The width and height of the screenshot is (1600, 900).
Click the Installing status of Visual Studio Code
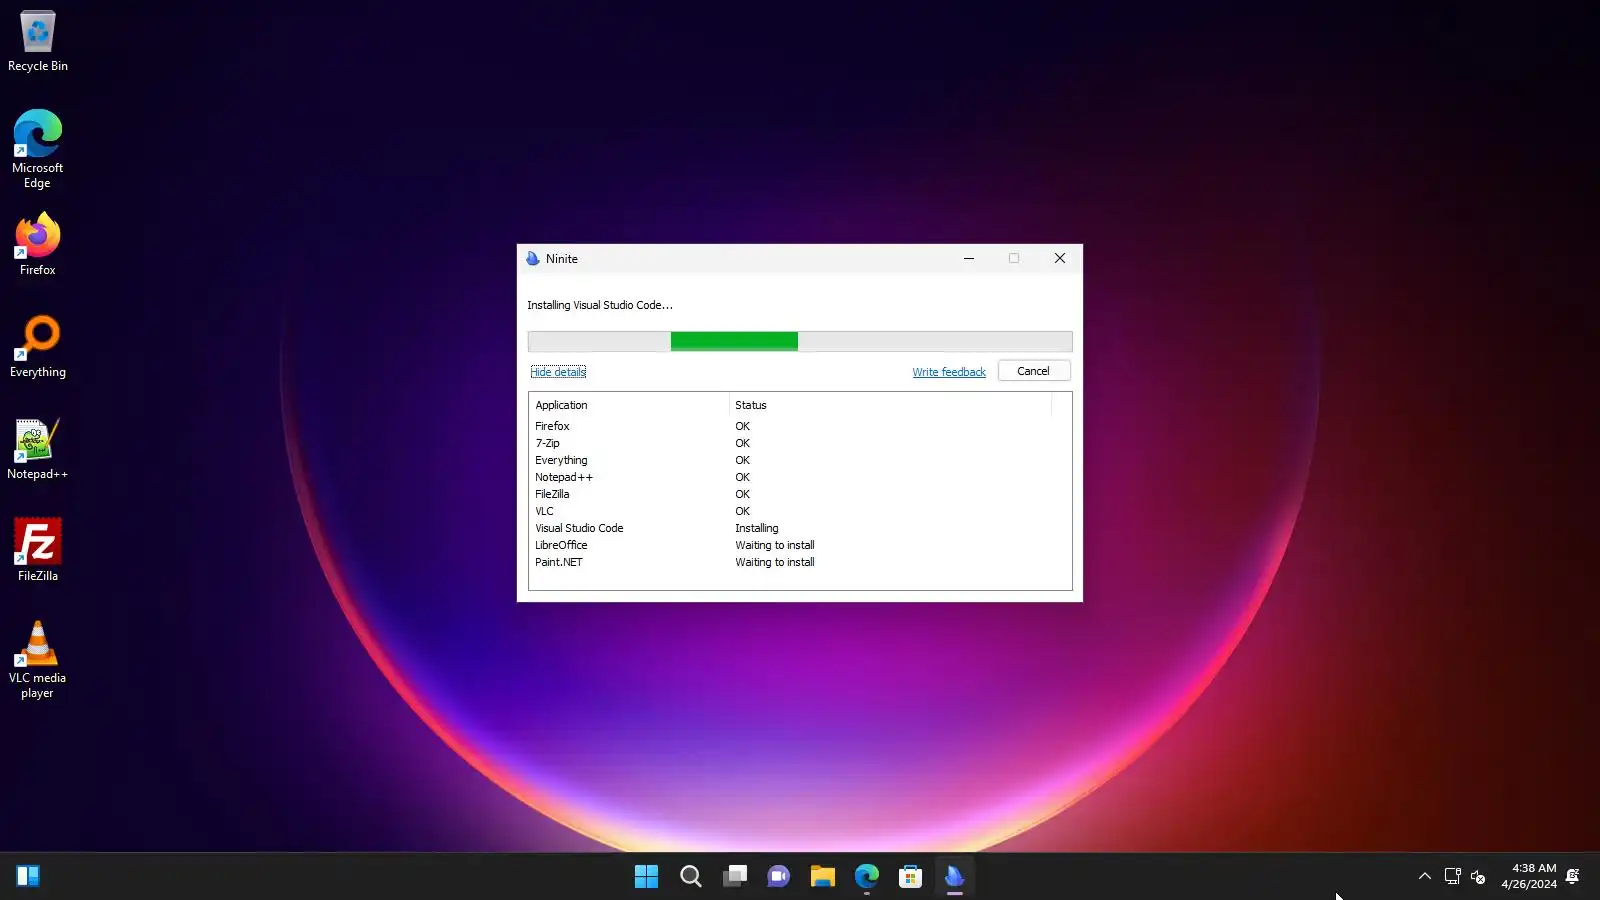click(757, 528)
